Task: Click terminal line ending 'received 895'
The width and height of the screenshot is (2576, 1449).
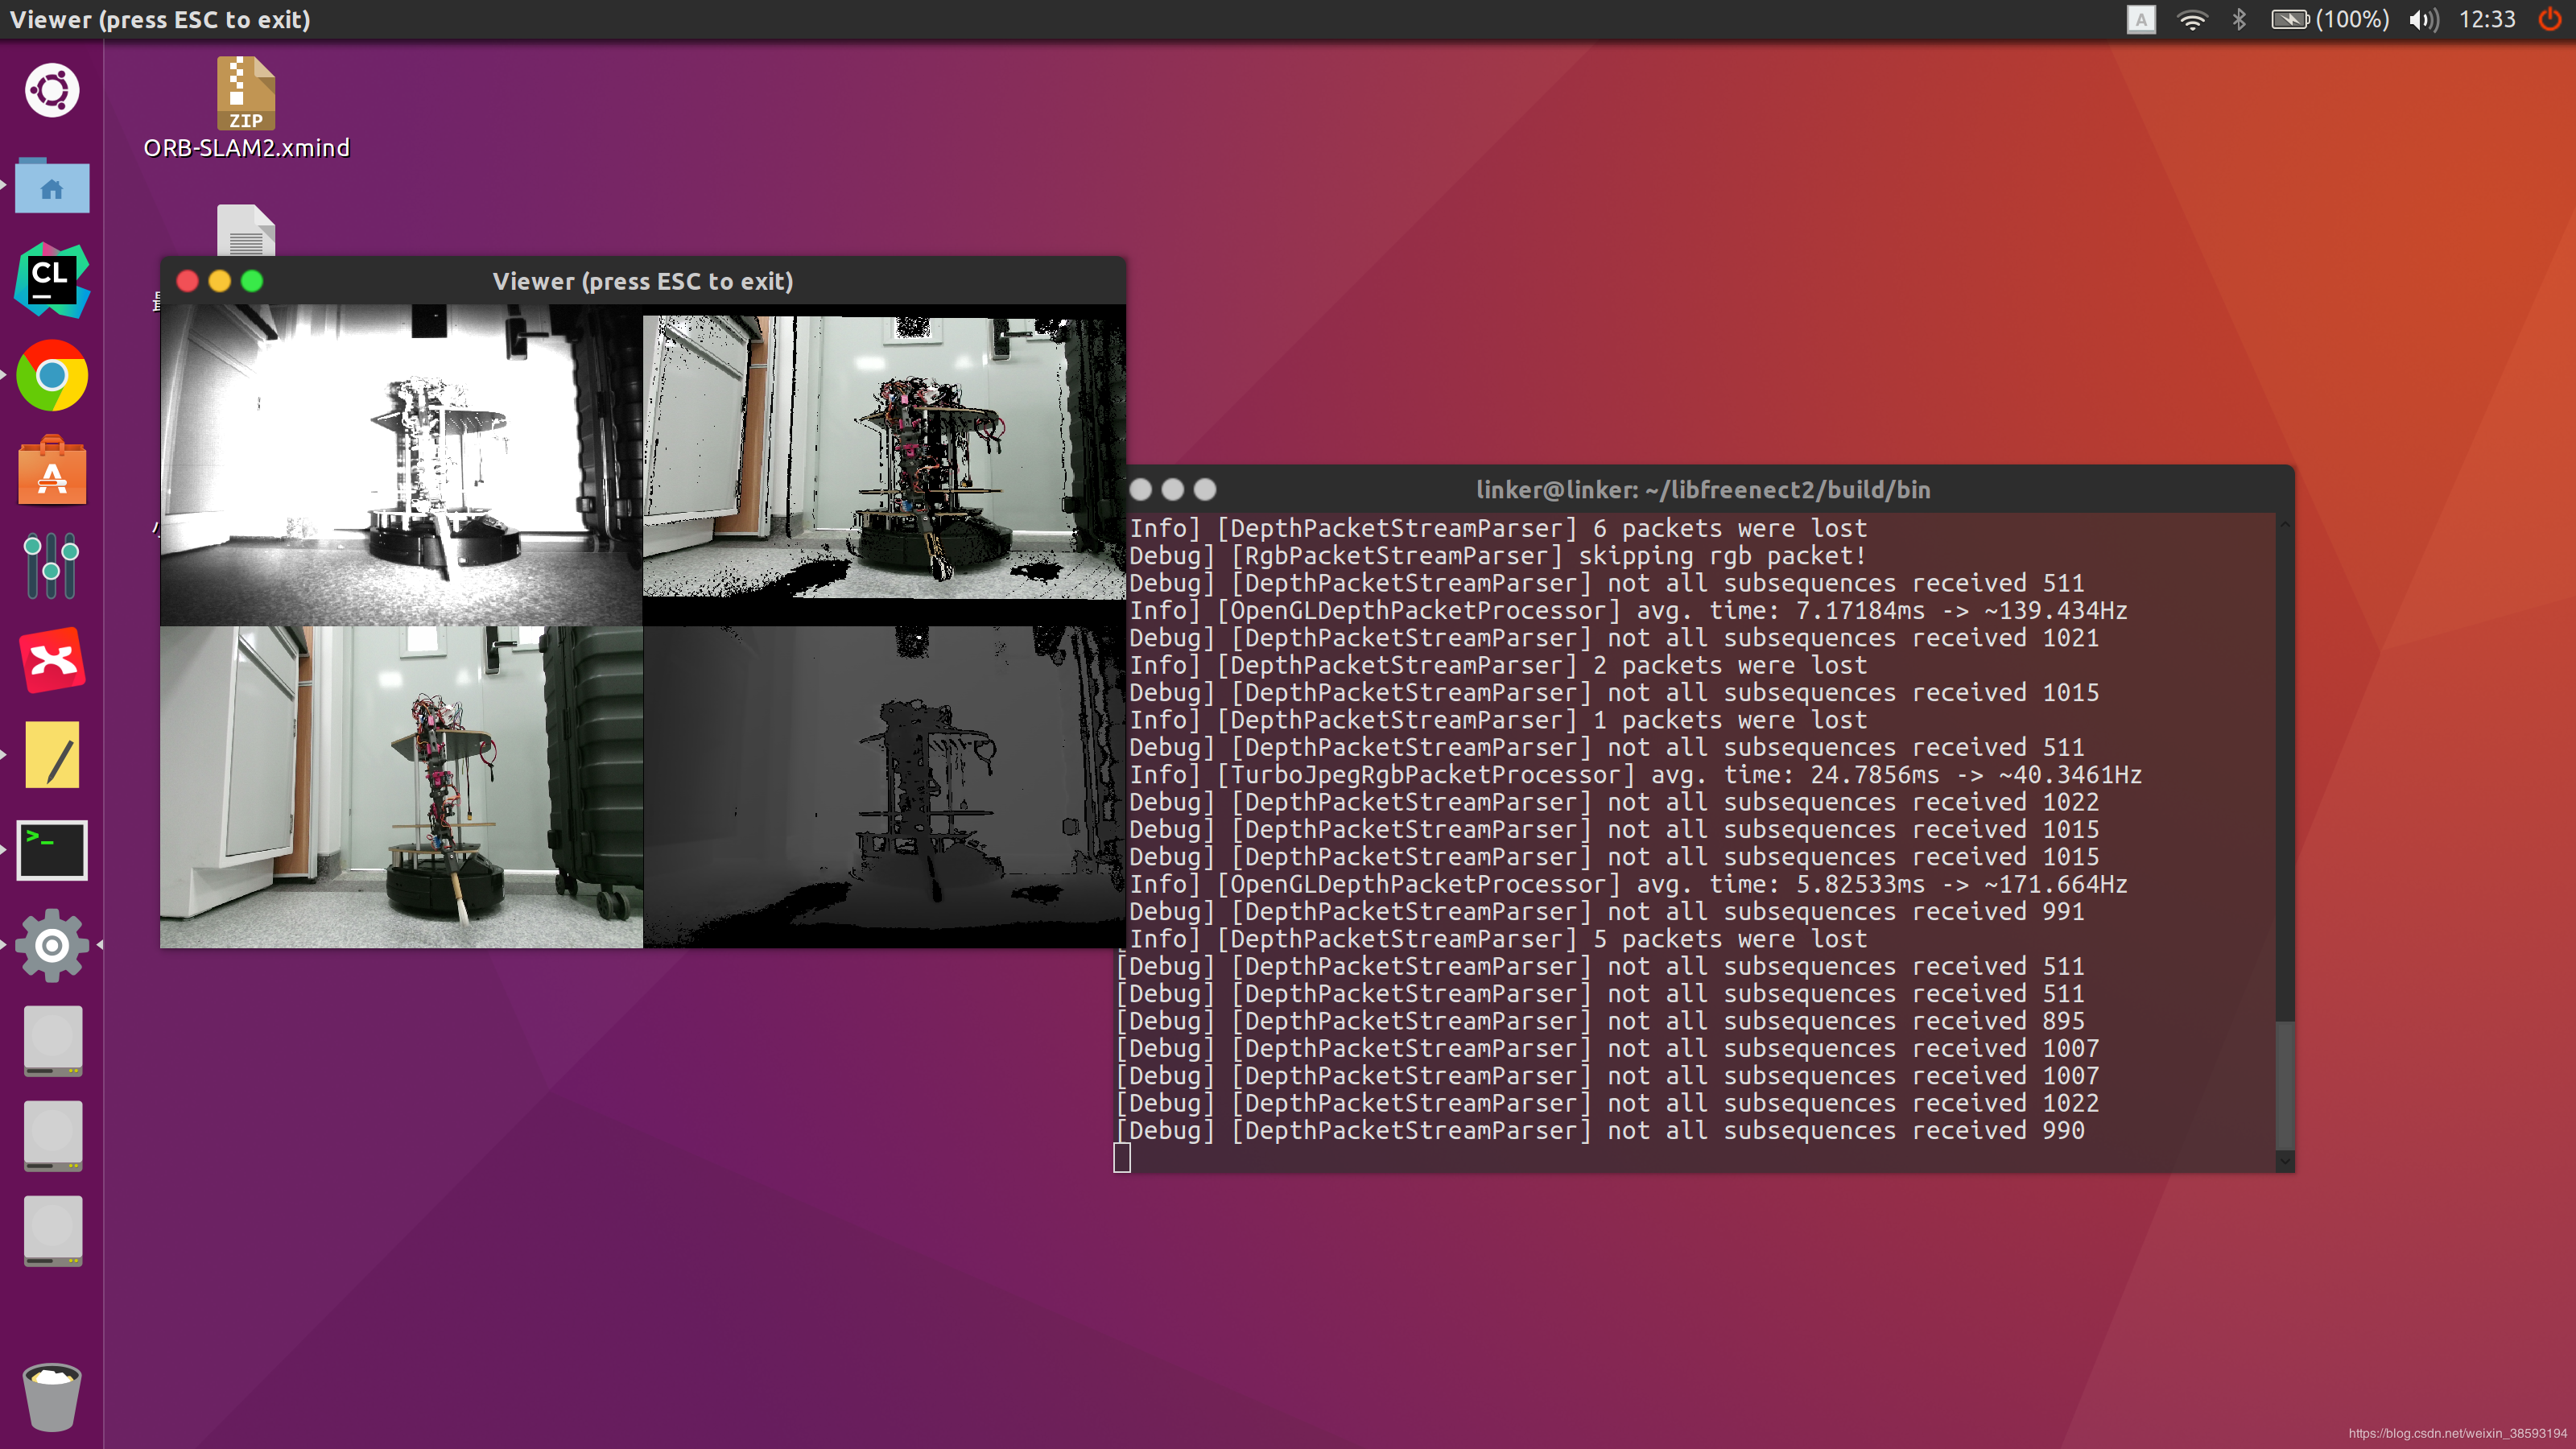Action: (x=1600, y=1021)
